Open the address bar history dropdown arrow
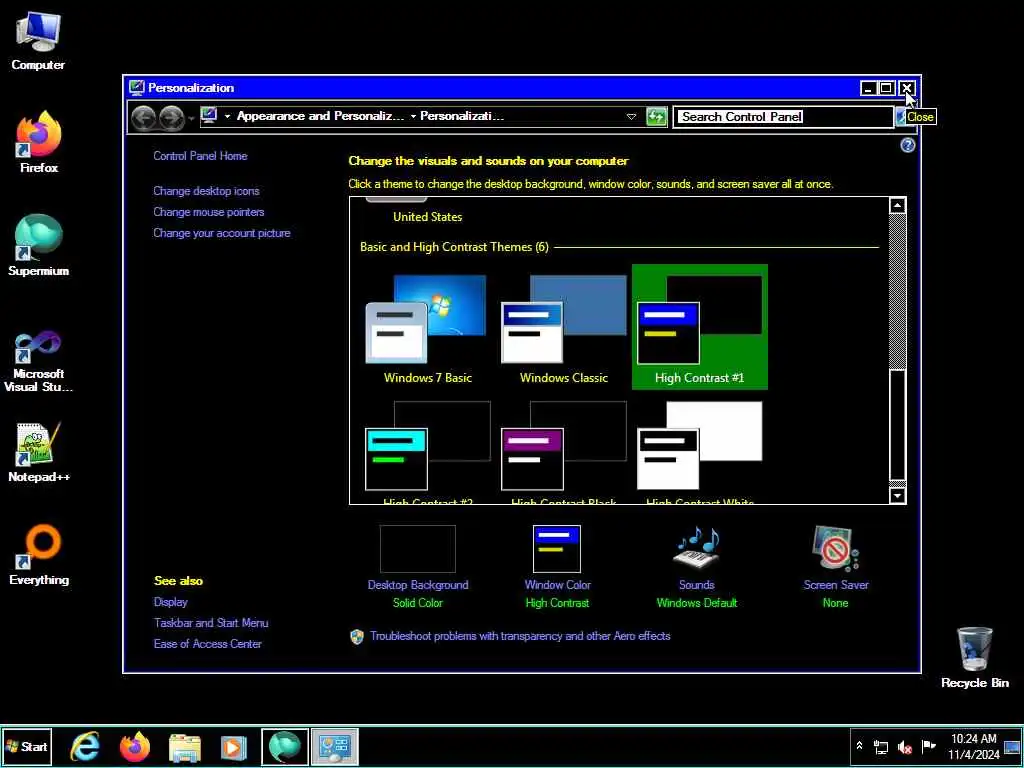 pyautogui.click(x=631, y=117)
